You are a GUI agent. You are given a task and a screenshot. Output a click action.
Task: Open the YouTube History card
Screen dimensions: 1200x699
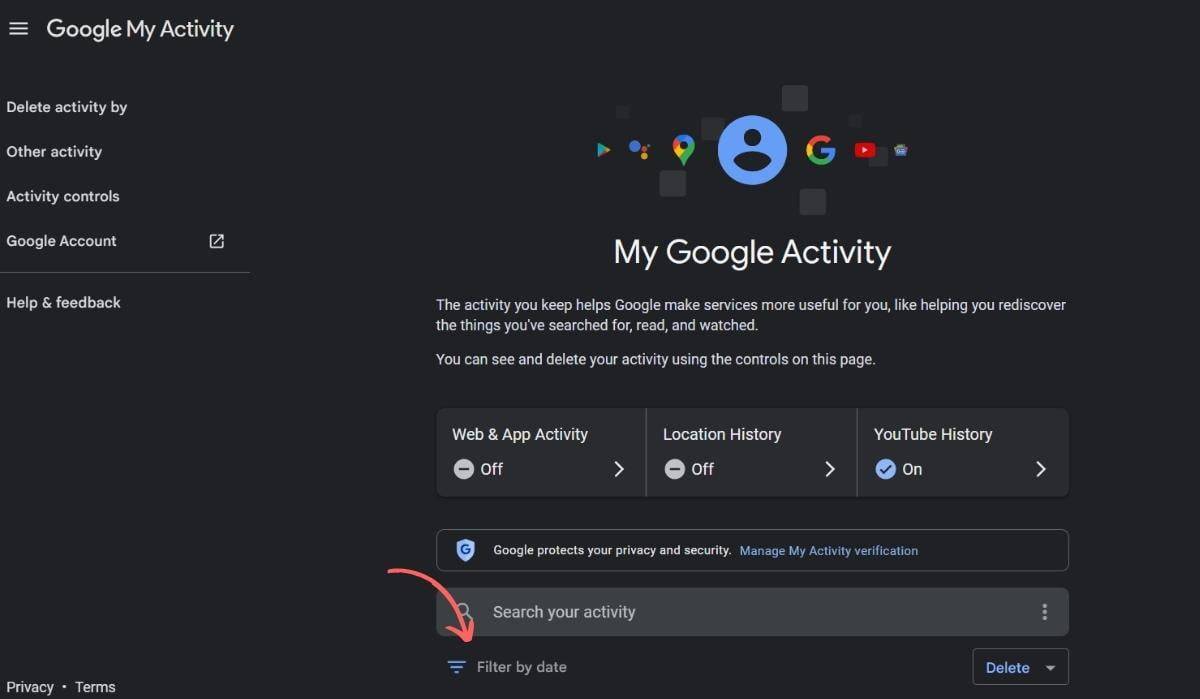pos(963,452)
